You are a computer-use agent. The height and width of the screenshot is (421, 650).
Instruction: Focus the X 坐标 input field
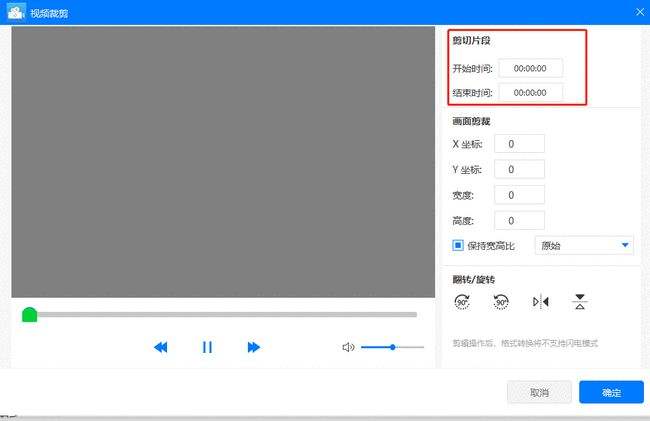[x=519, y=144]
